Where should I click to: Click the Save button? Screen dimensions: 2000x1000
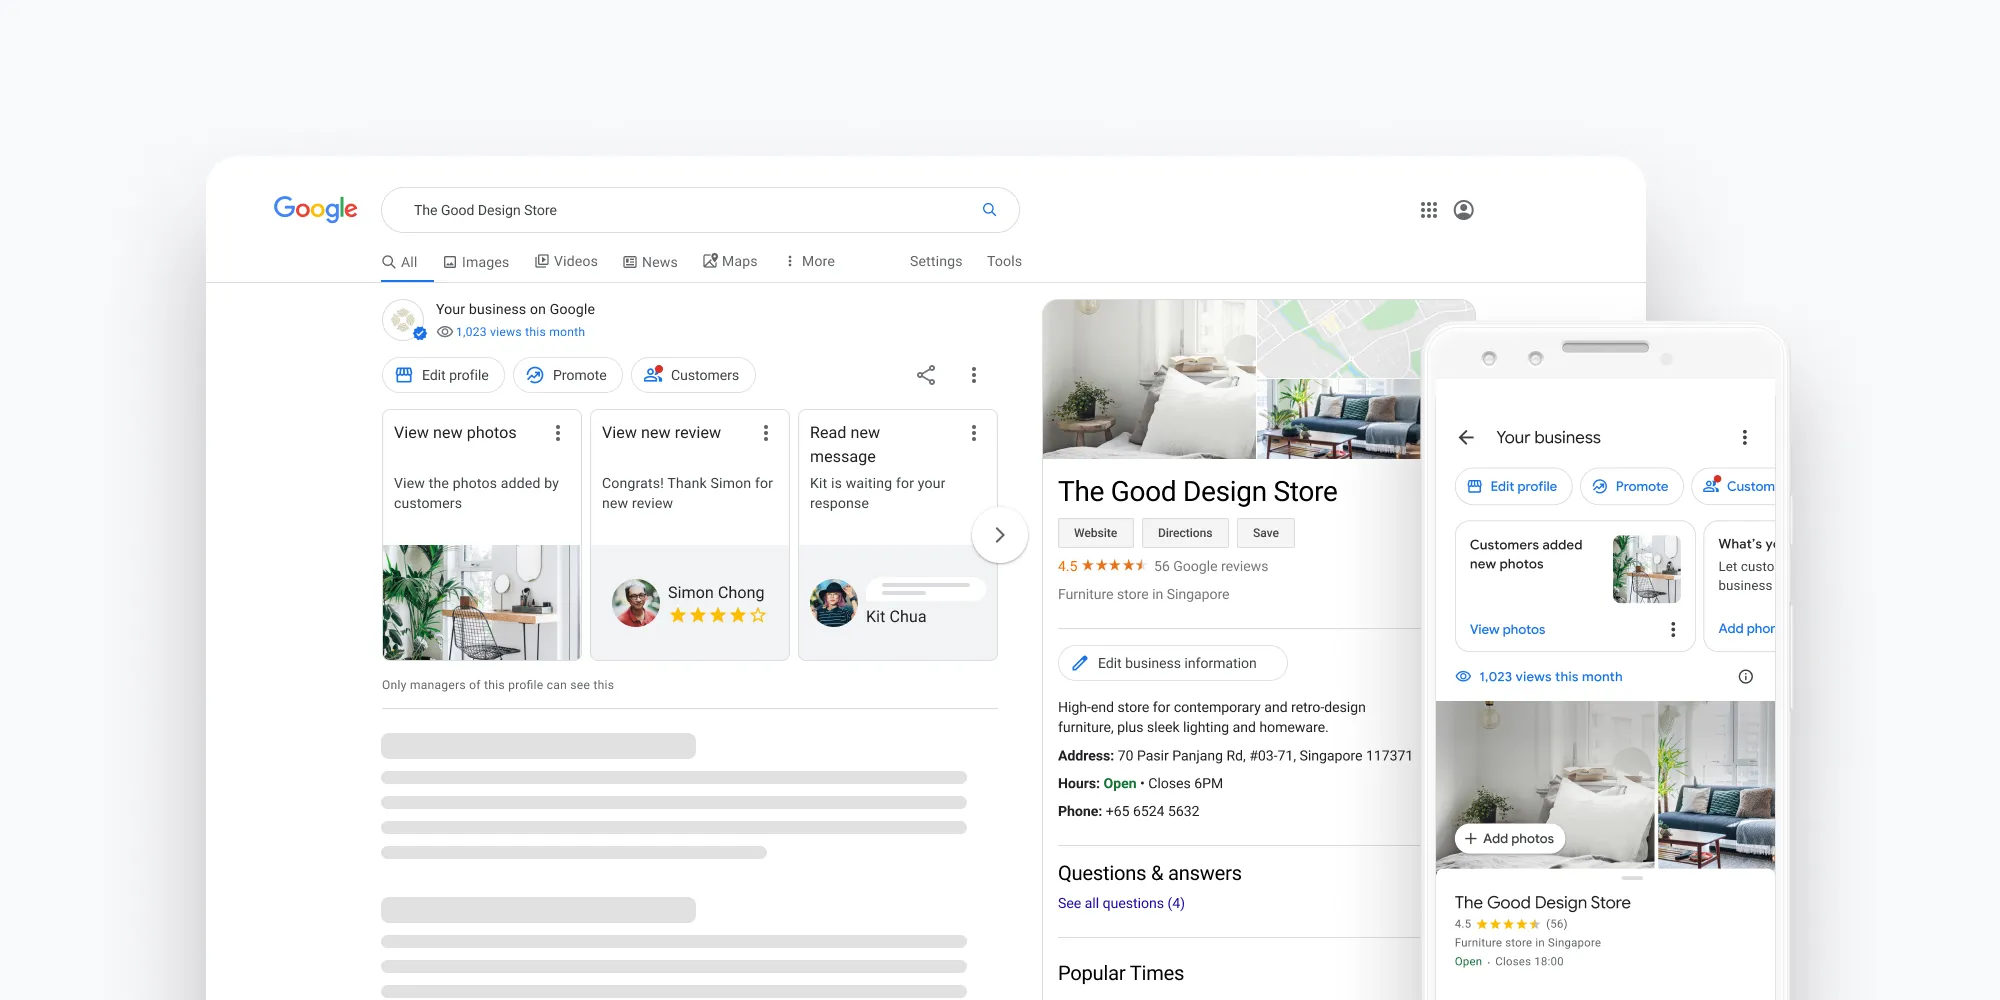pos(1266,533)
